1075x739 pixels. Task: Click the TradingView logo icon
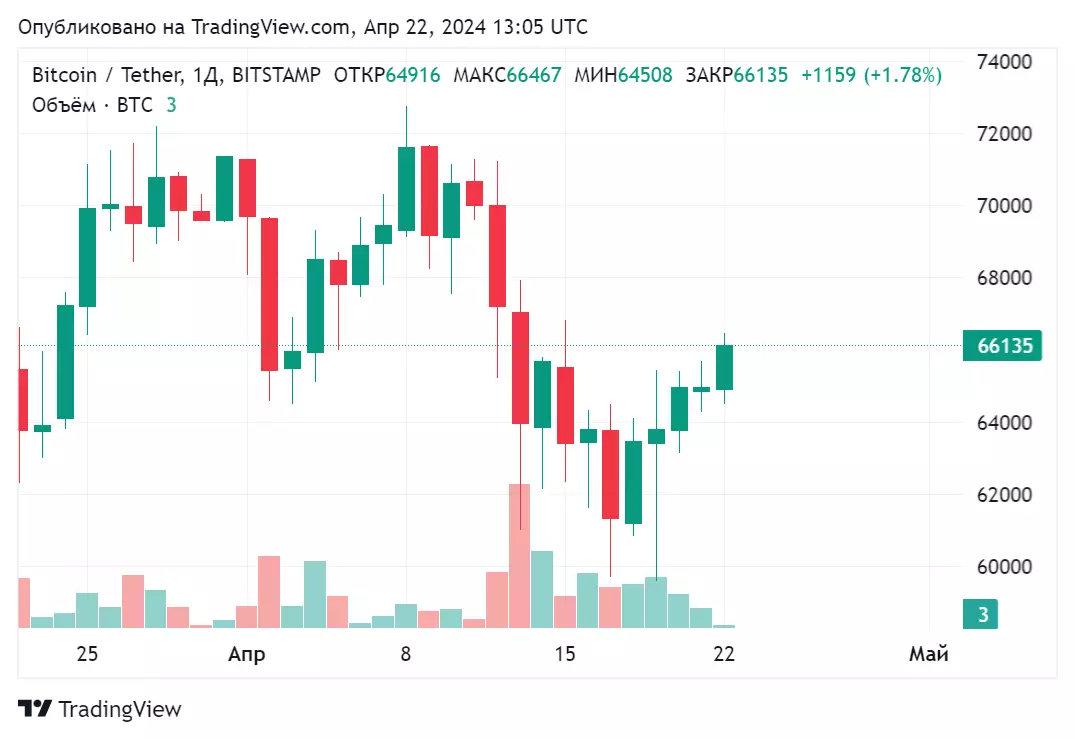coord(35,709)
